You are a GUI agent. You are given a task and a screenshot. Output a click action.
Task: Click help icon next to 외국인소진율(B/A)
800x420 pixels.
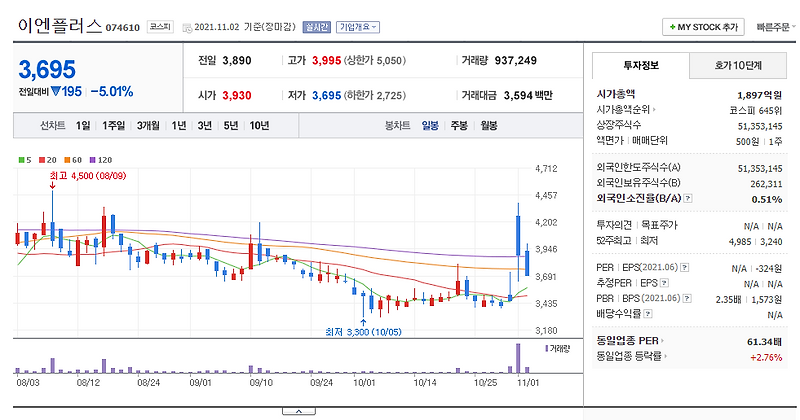[x=688, y=199]
